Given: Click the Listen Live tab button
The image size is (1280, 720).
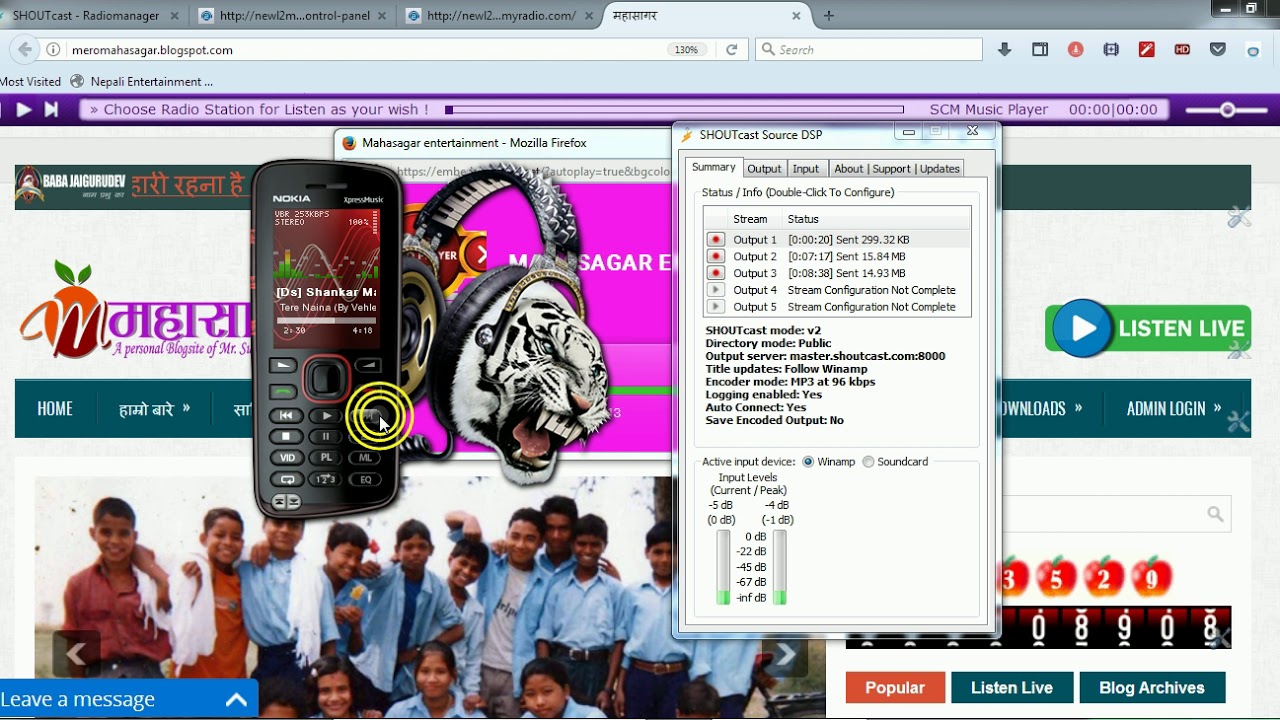Looking at the screenshot, I should [1012, 687].
